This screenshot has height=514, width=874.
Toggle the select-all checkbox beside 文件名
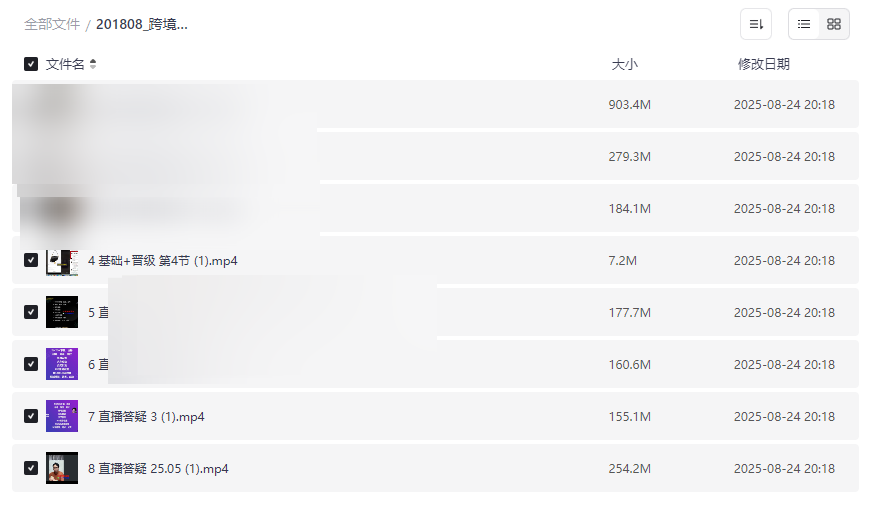tap(31, 64)
